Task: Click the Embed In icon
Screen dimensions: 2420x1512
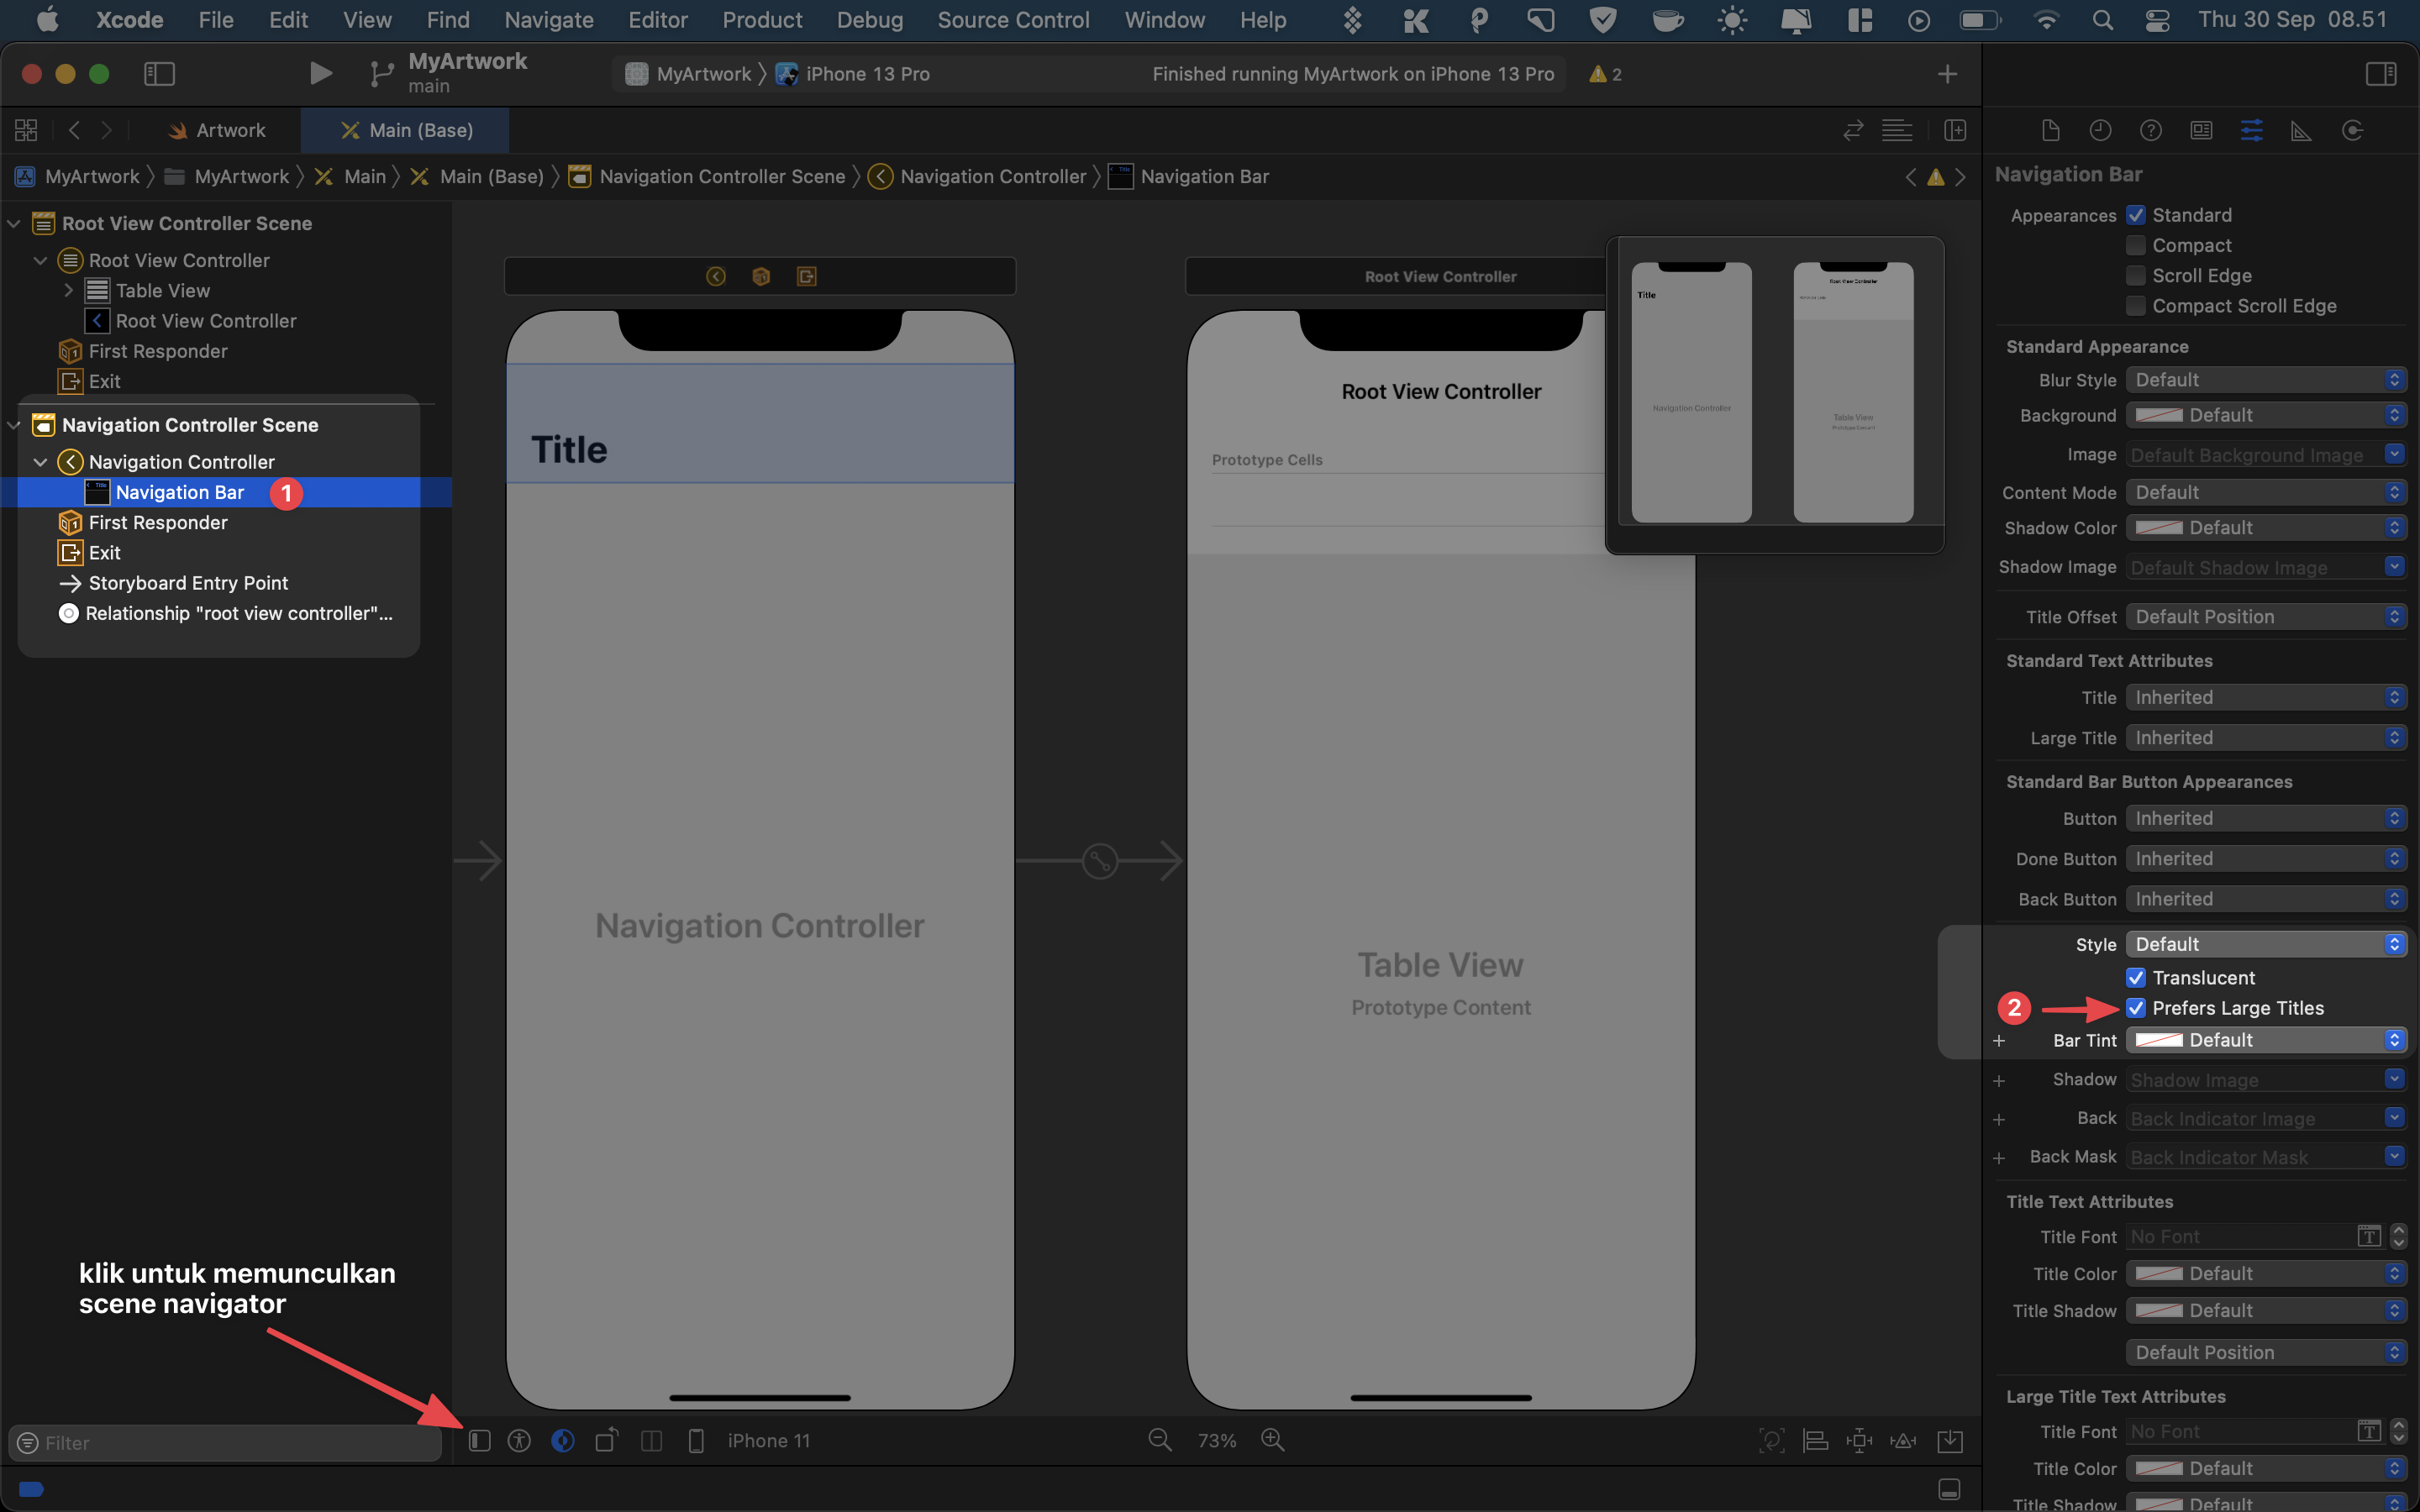Action: click(x=1950, y=1440)
